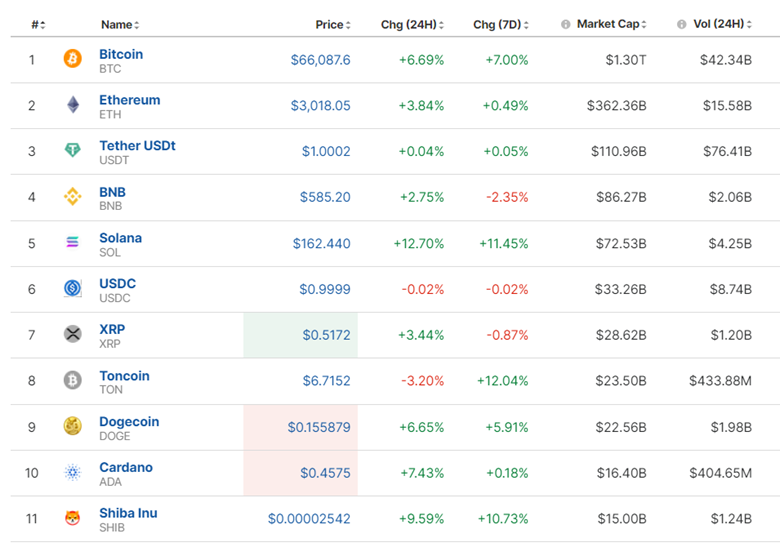Click Cardano price $0.4575
Screen dimensions: 780x547
coord(325,472)
